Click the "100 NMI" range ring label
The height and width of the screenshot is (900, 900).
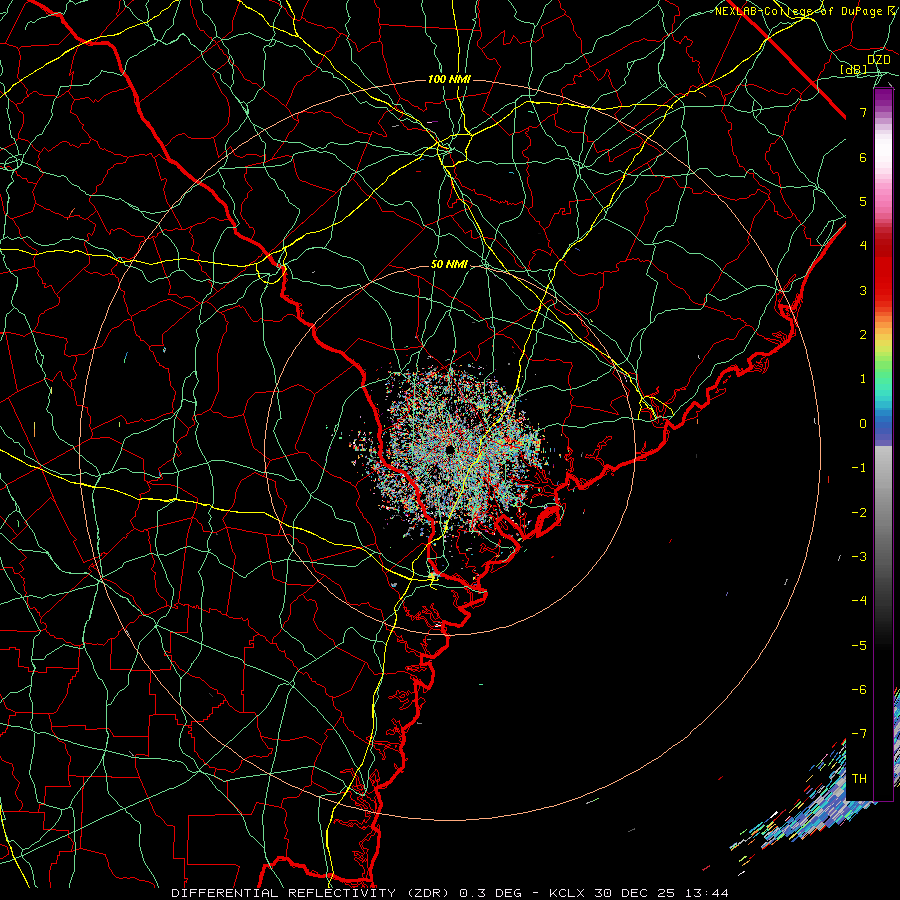pyautogui.click(x=449, y=79)
